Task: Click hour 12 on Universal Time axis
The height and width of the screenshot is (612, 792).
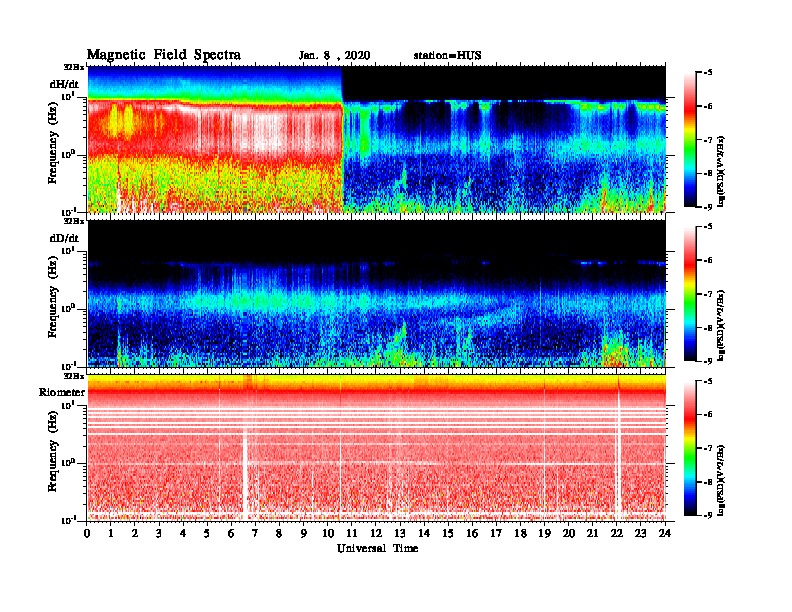Action: click(x=376, y=534)
